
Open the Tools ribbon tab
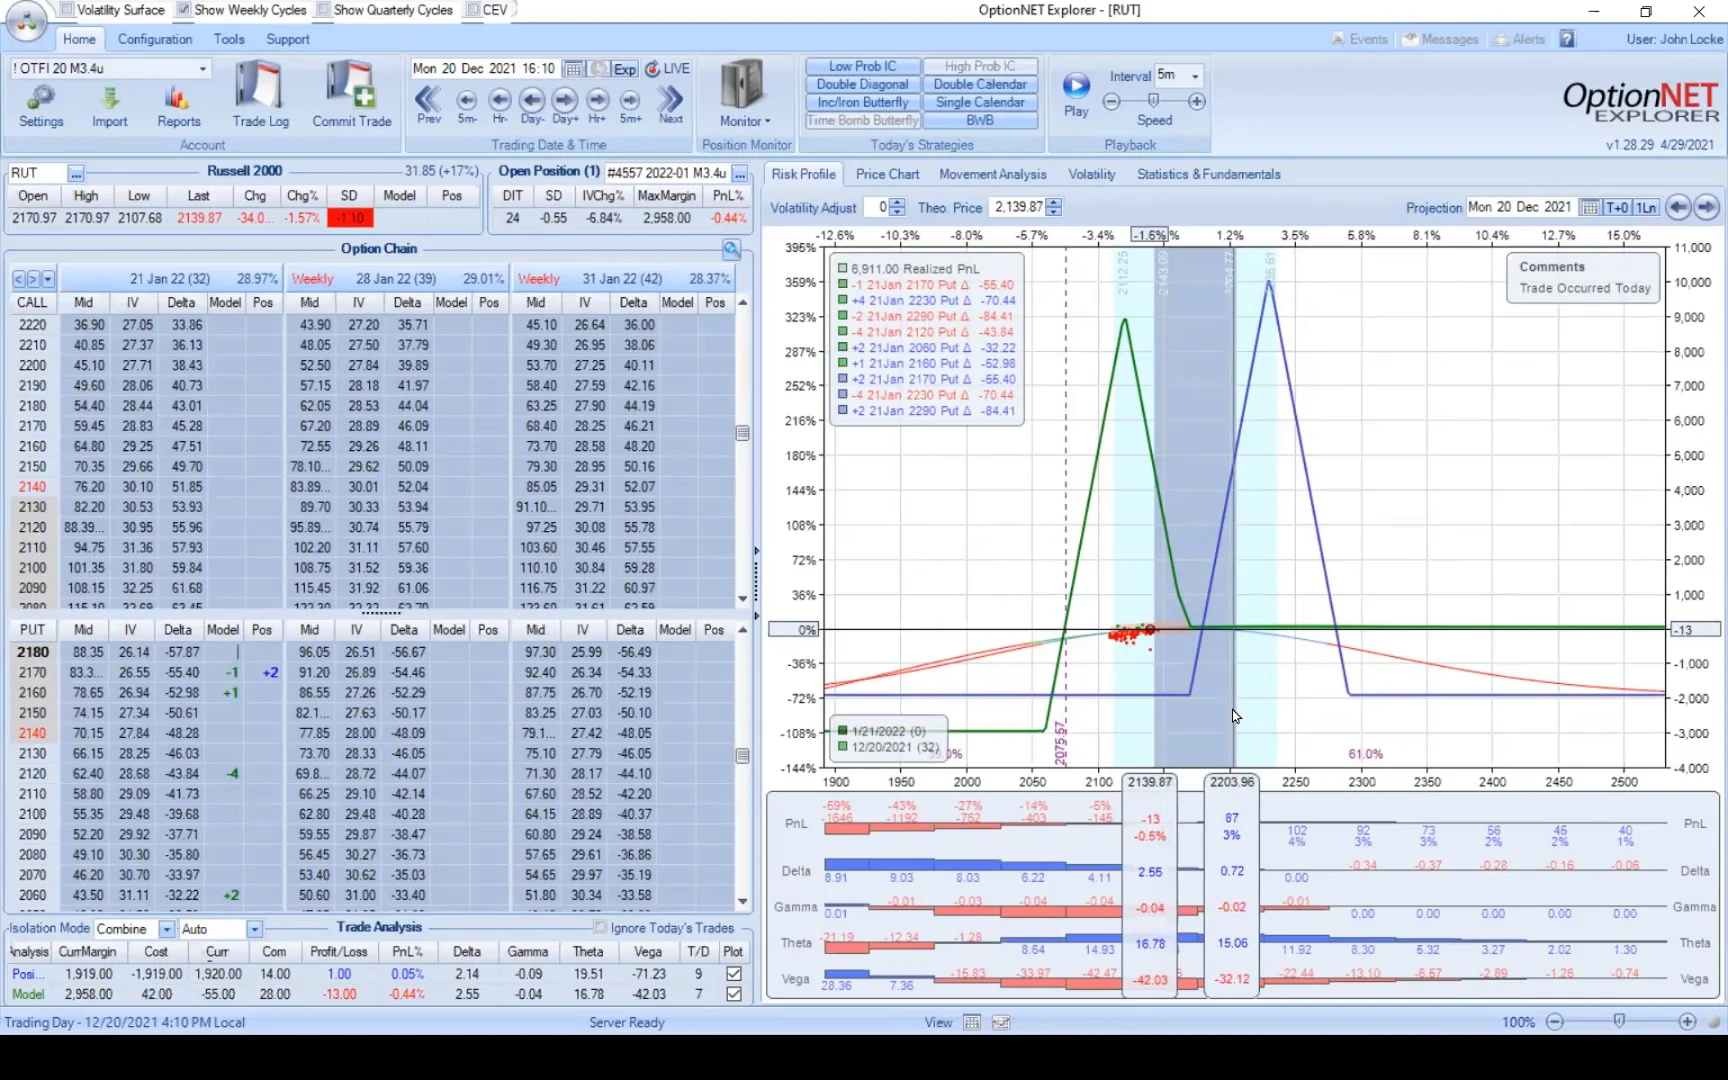(229, 39)
